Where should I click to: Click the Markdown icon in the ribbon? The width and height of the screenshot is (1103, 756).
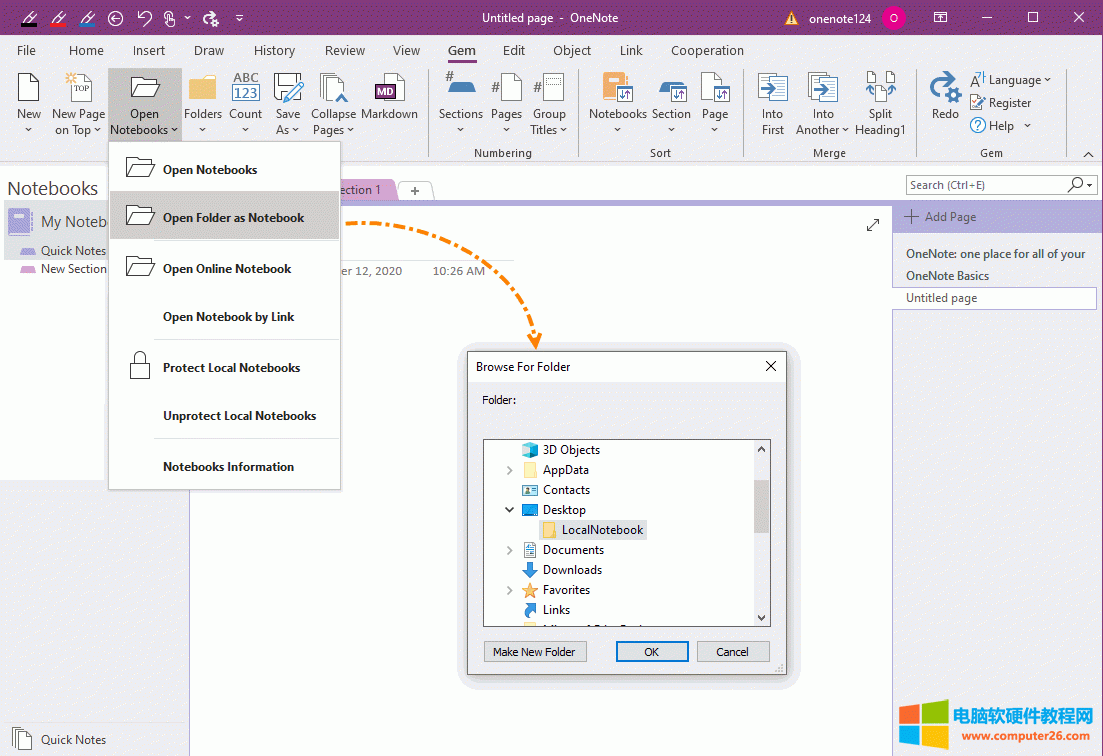pos(388,92)
